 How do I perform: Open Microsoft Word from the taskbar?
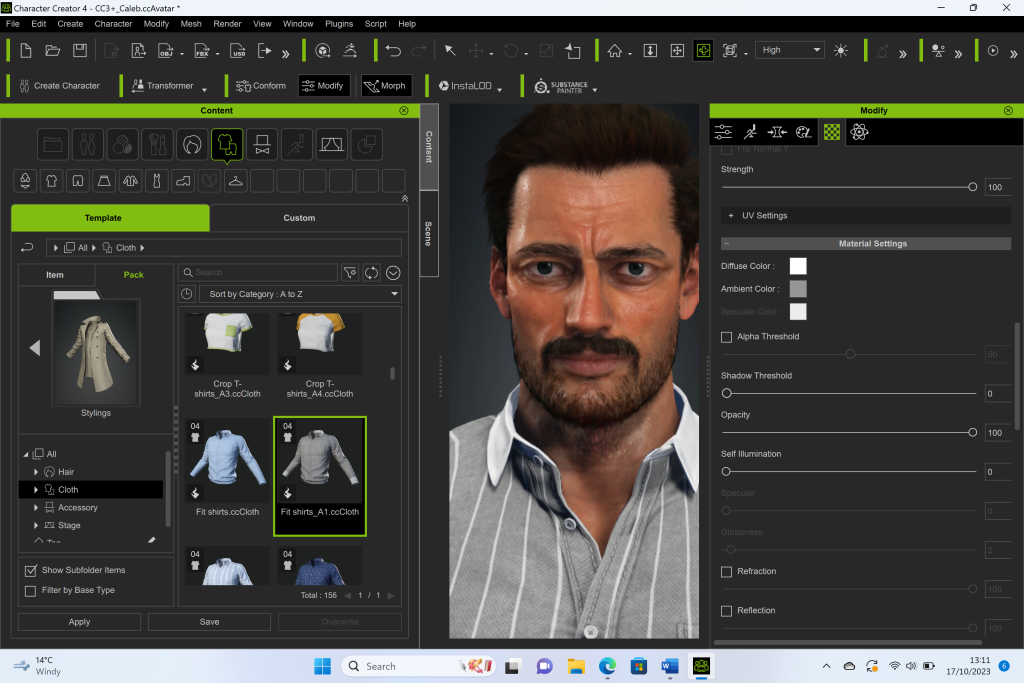tap(669, 666)
